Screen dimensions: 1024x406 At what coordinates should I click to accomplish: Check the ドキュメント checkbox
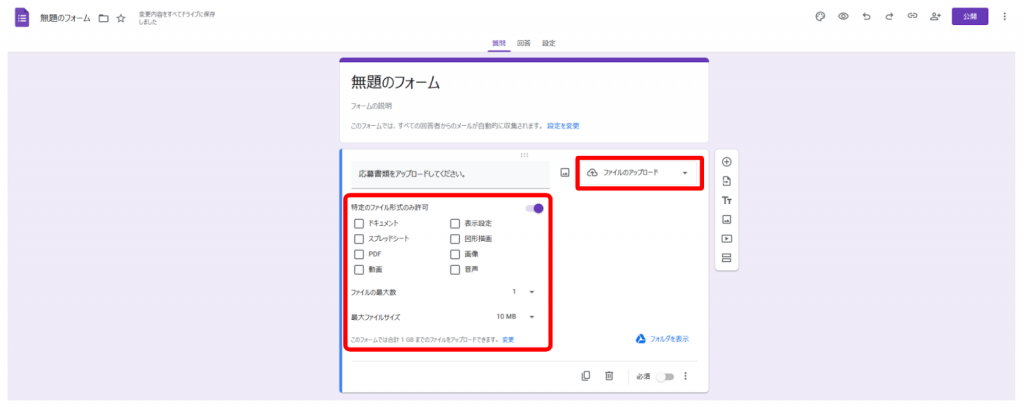click(359, 223)
